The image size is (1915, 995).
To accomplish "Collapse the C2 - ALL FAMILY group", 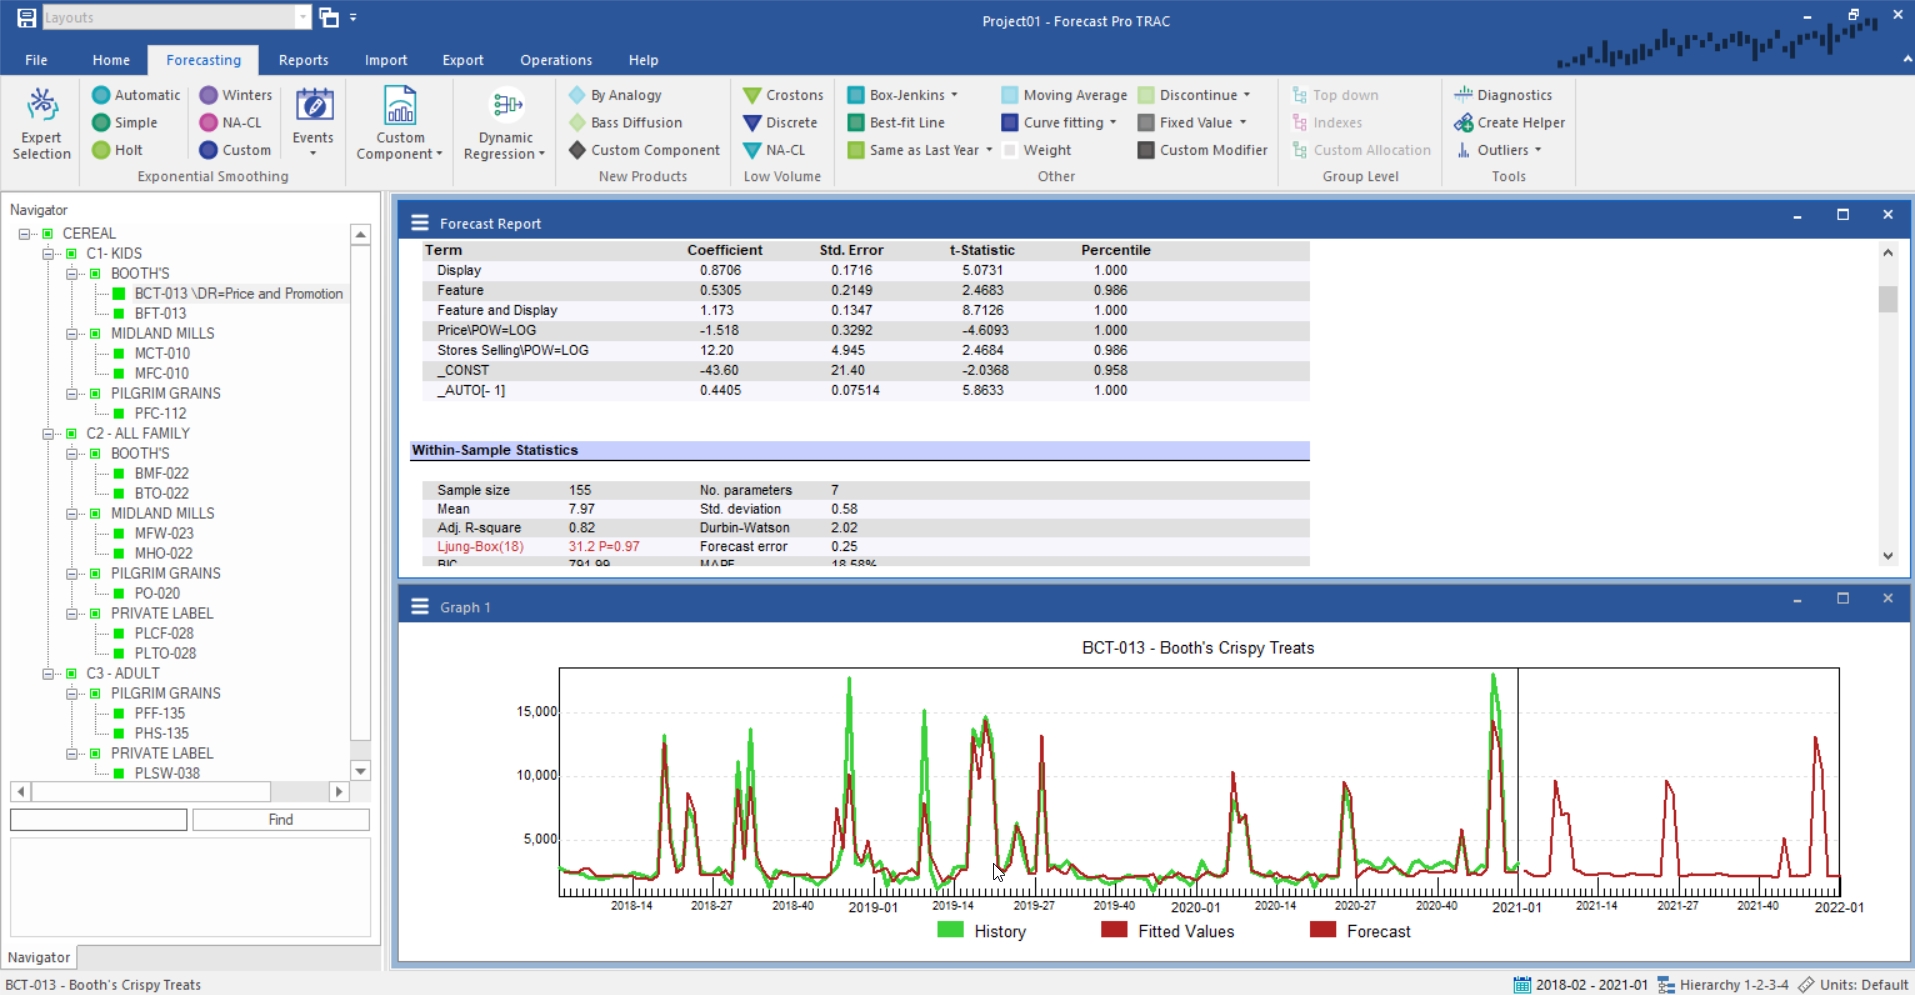I will (x=48, y=433).
